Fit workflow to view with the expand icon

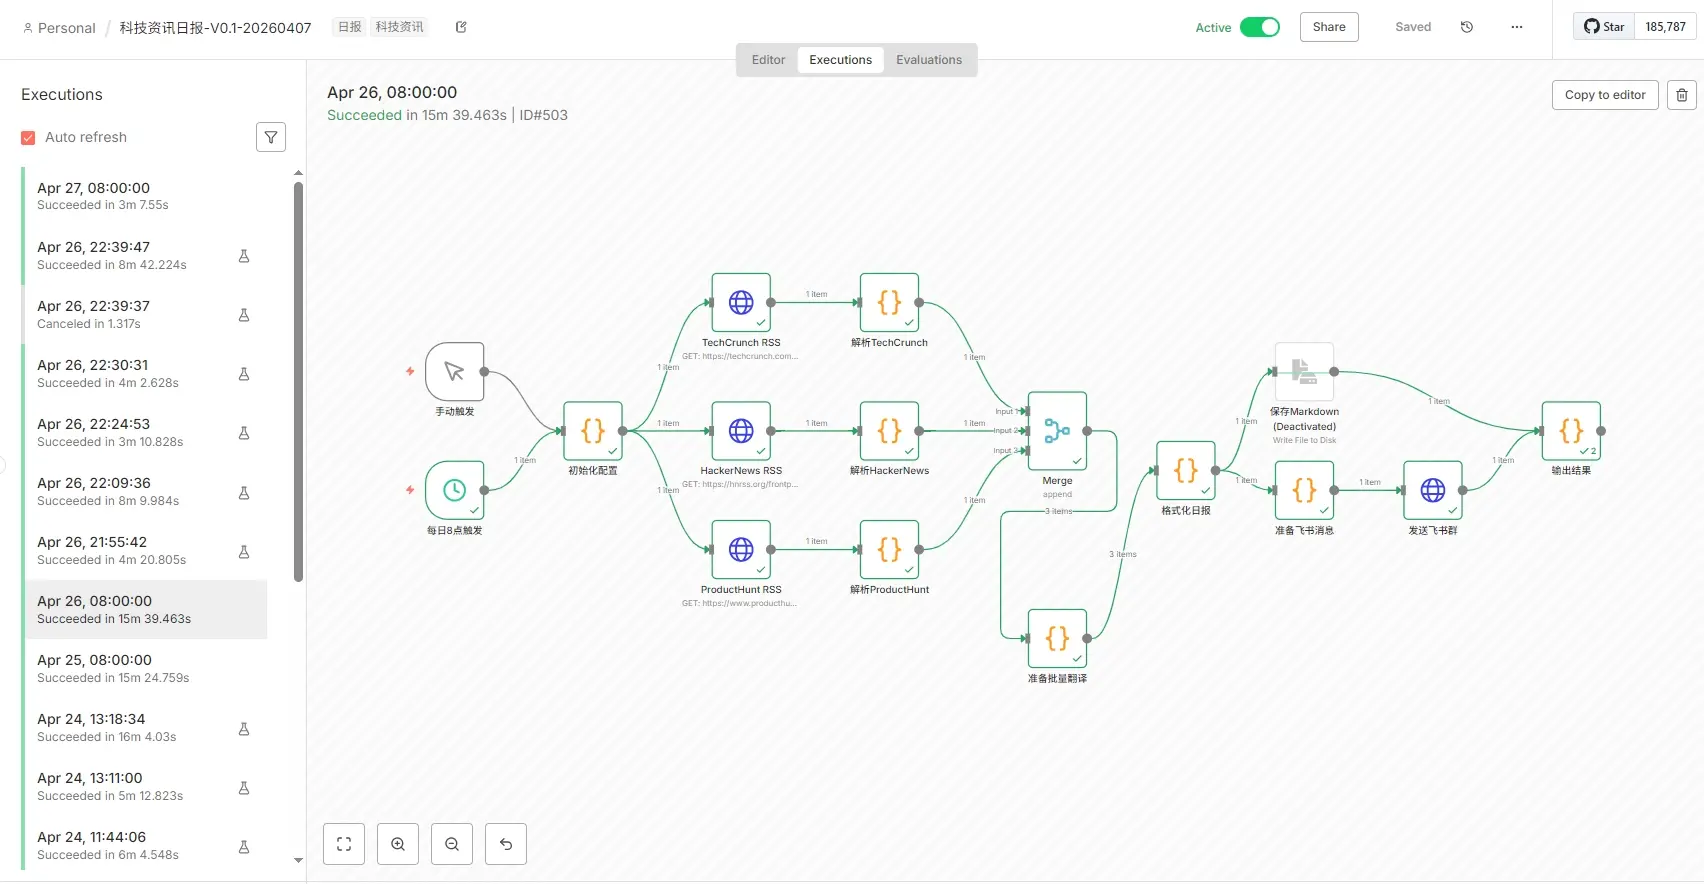click(x=344, y=844)
